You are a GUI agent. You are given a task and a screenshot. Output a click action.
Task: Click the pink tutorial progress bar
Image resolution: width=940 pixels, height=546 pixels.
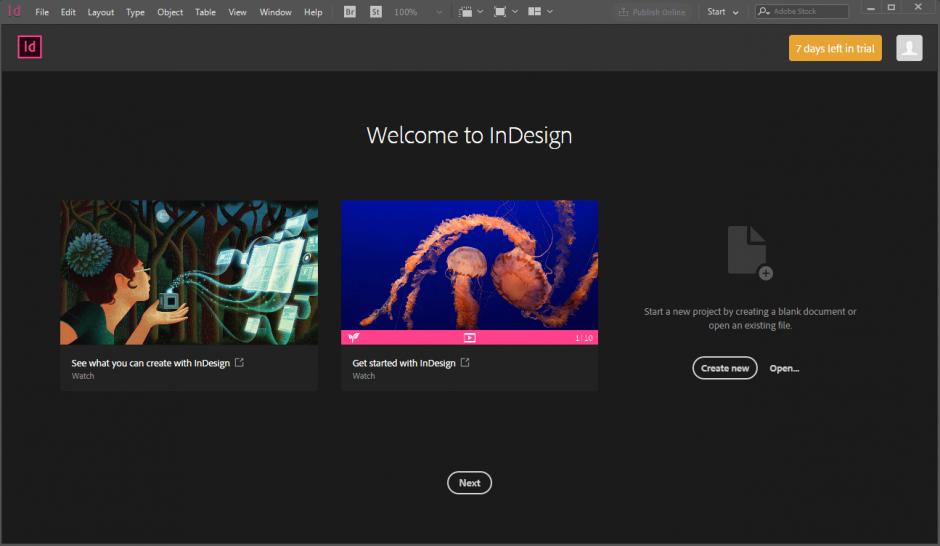click(x=469, y=337)
